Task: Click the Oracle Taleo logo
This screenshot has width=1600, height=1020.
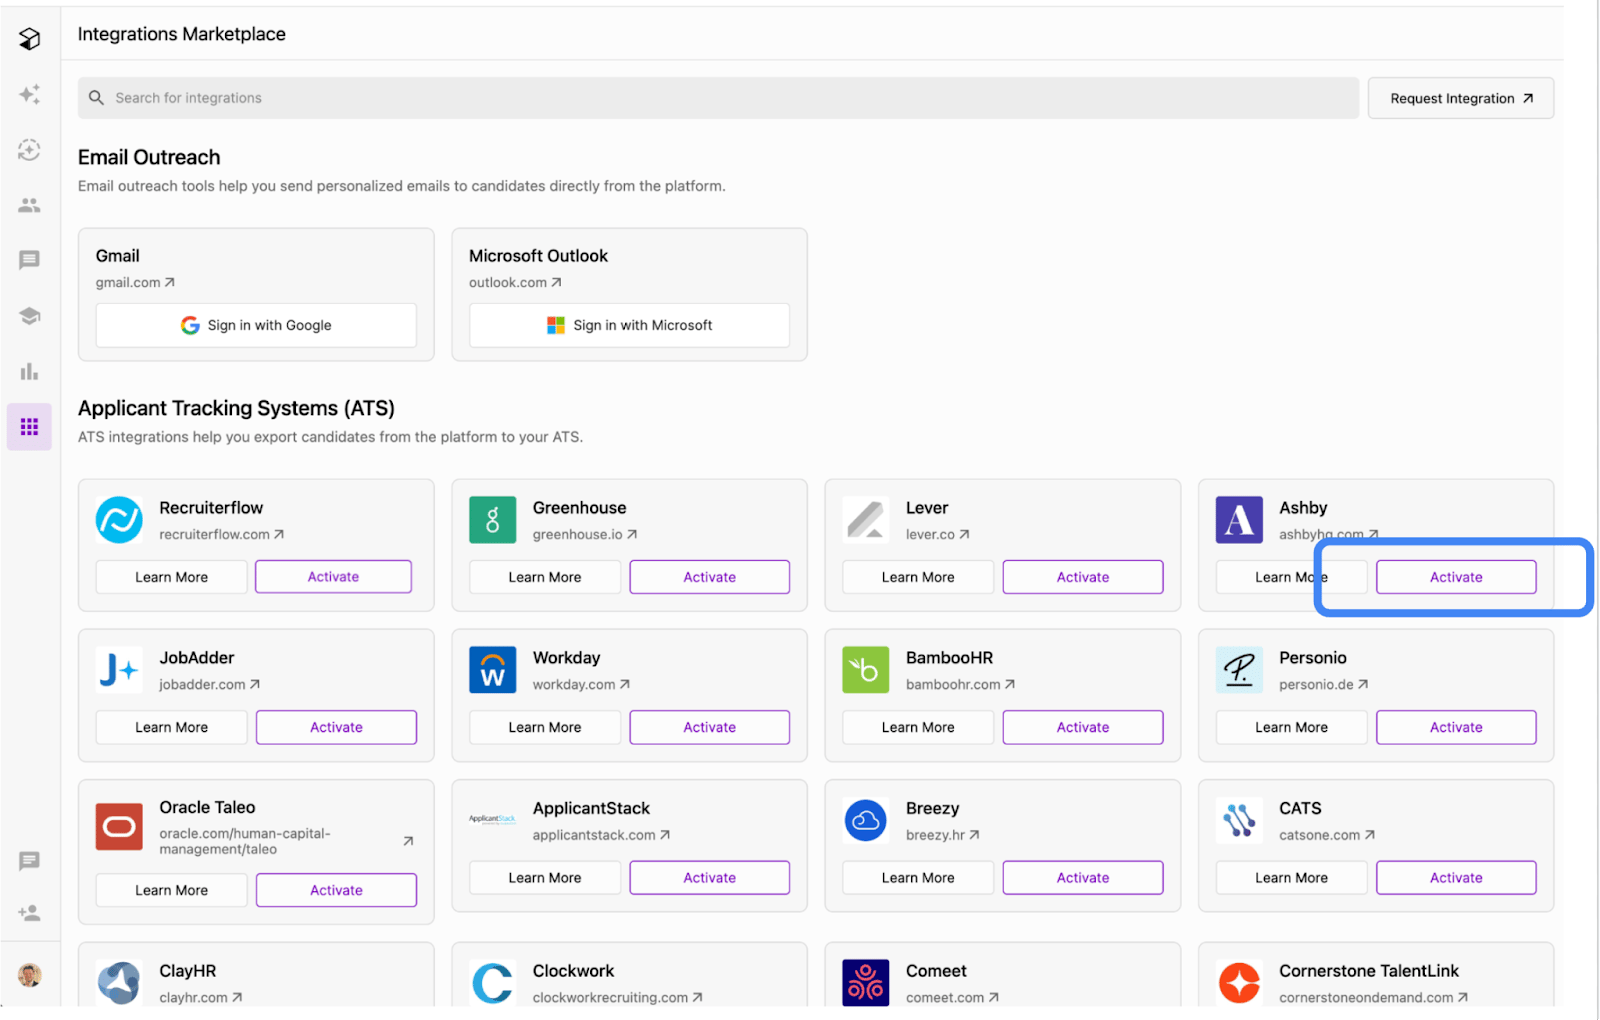Action: [119, 827]
